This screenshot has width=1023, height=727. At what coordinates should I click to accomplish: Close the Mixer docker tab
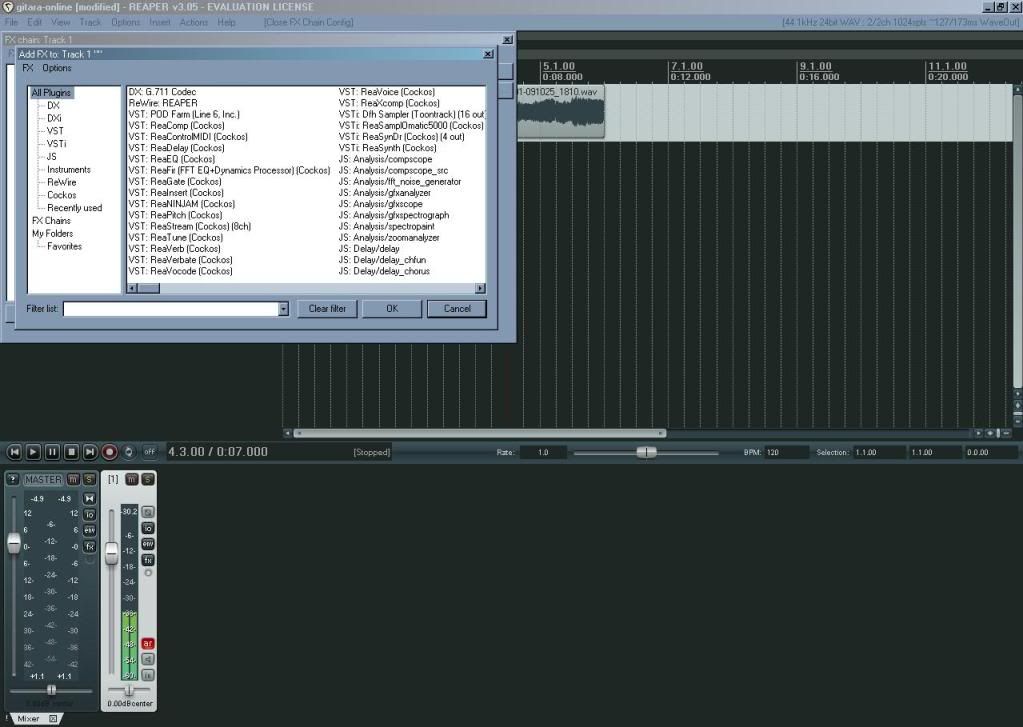pyautogui.click(x=53, y=719)
